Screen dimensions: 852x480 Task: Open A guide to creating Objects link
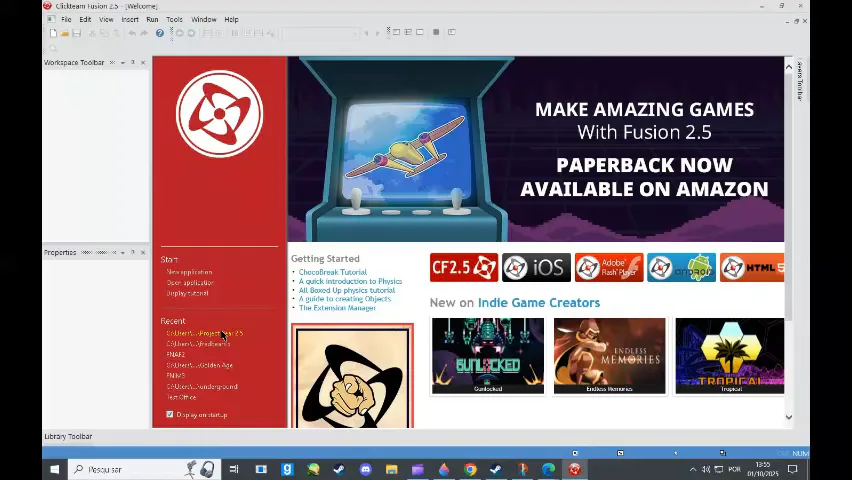click(x=344, y=299)
